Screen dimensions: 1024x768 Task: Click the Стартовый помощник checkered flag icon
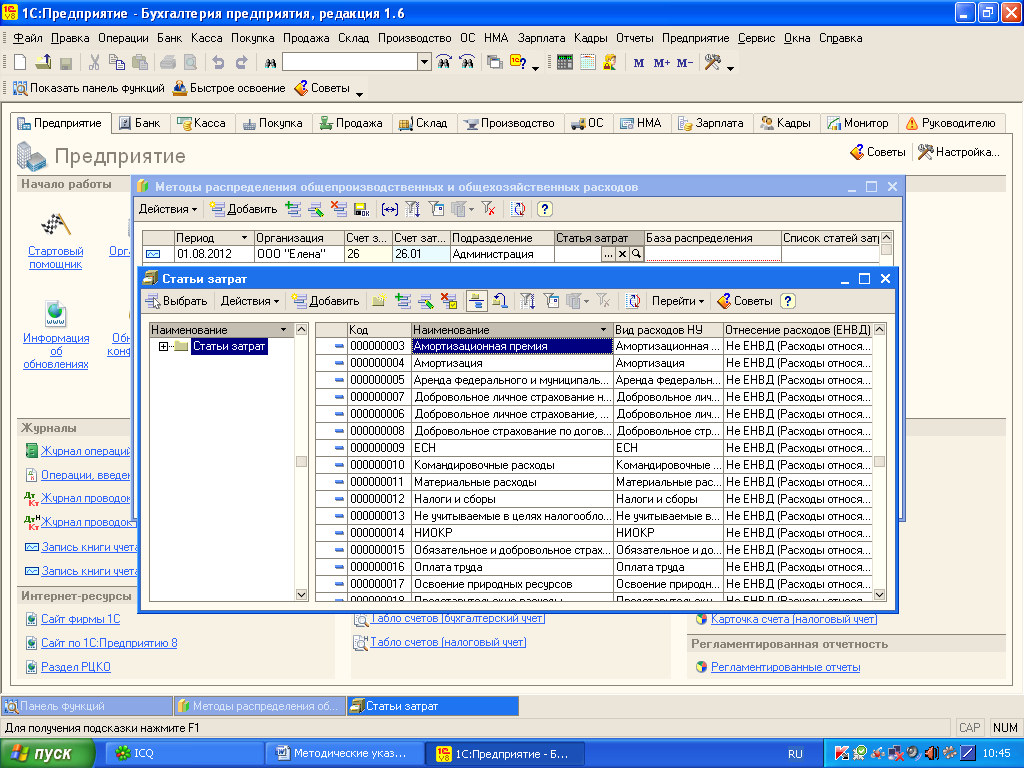pyautogui.click(x=56, y=225)
